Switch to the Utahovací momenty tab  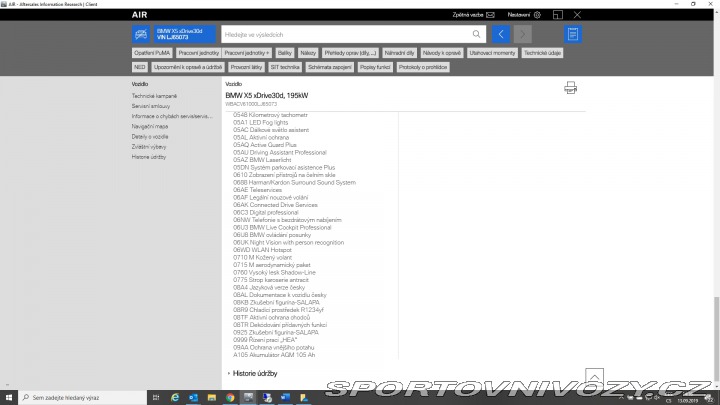(x=493, y=52)
